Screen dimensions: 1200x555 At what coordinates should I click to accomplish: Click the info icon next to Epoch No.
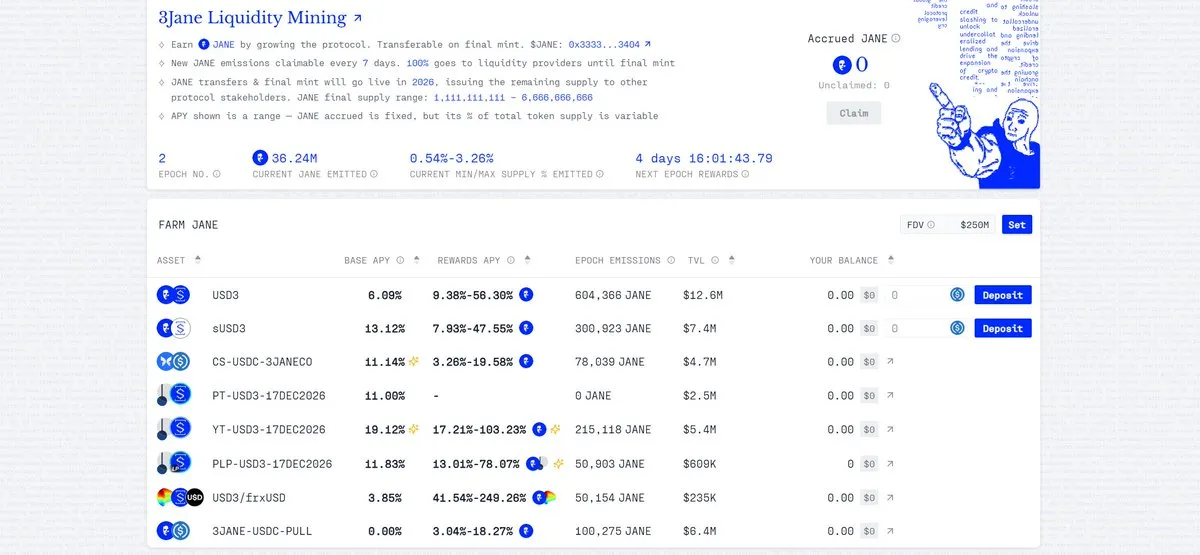[x=216, y=174]
